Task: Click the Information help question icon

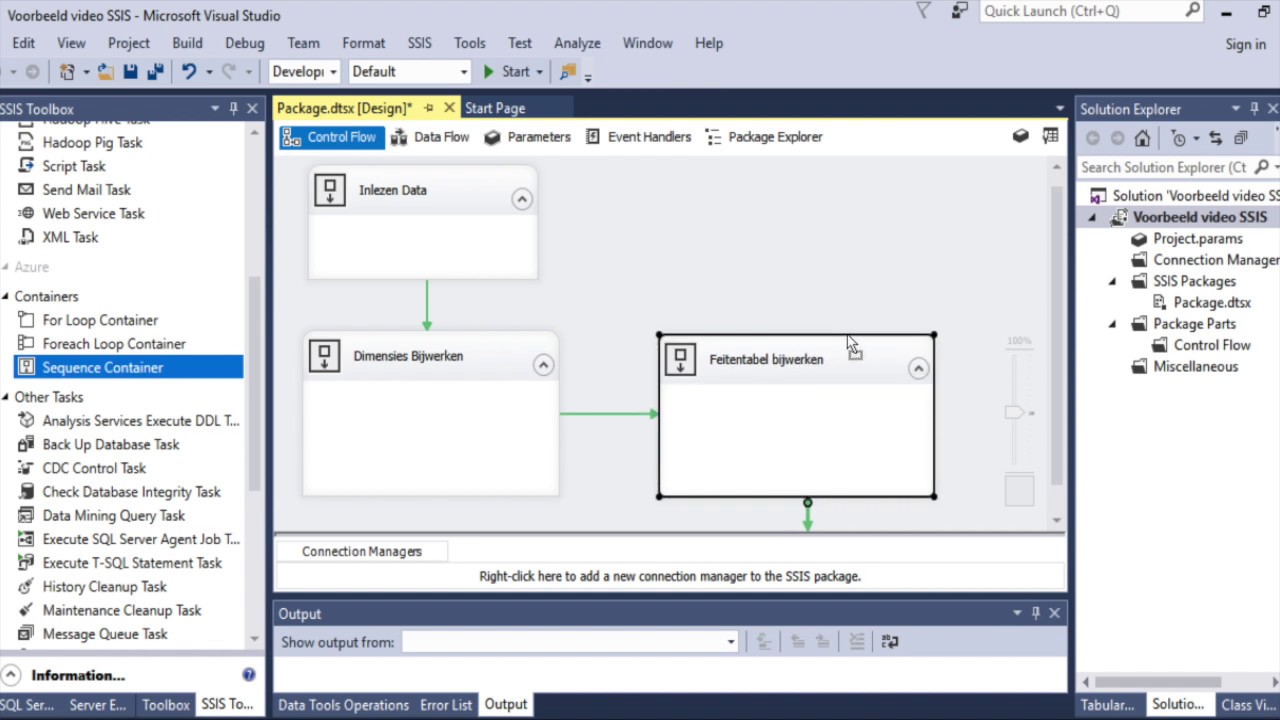Action: pos(248,675)
